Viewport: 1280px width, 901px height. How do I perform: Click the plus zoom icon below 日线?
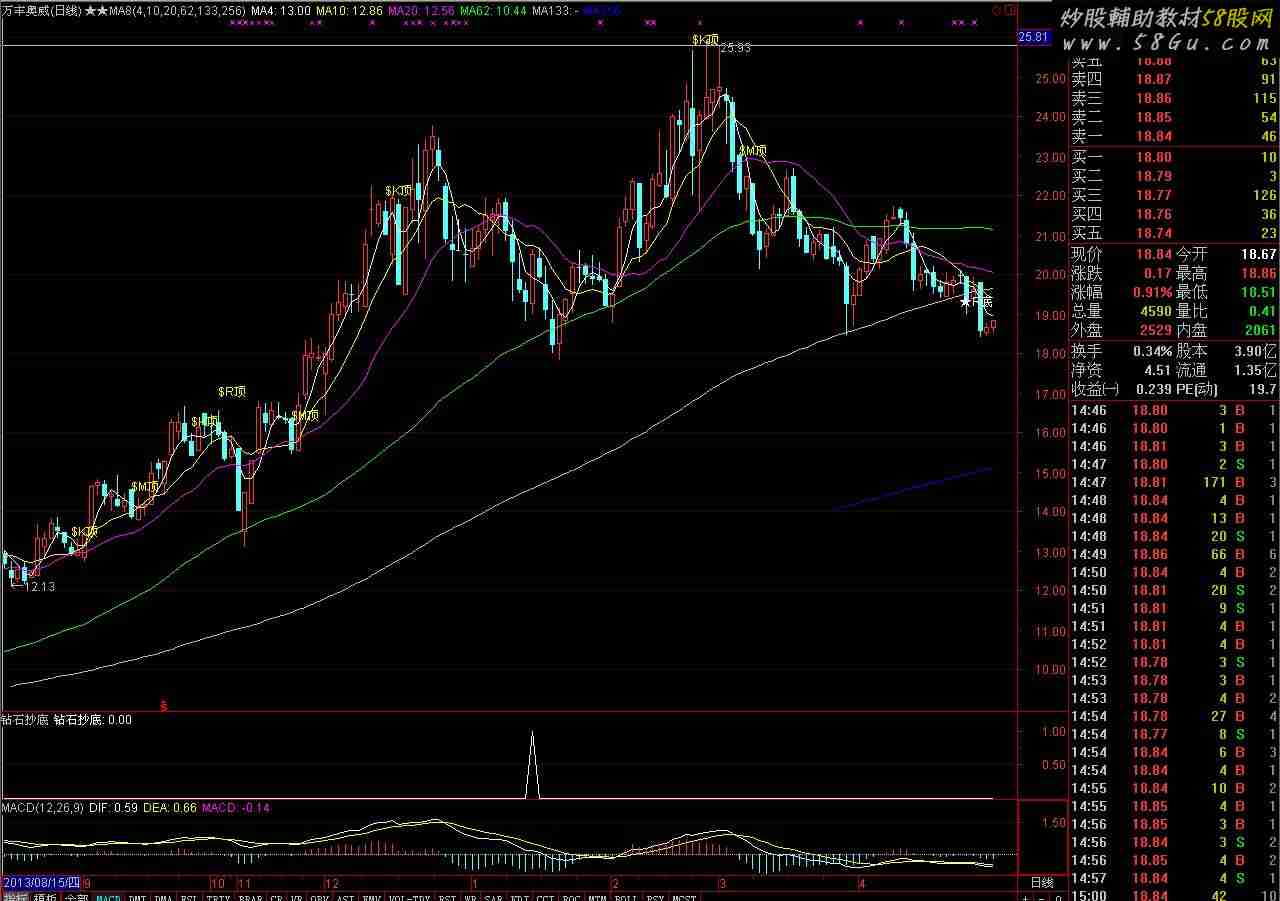[x=1025, y=897]
